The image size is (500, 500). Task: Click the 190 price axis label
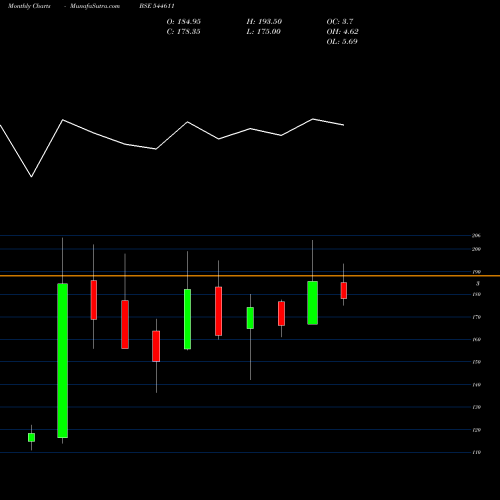pyautogui.click(x=476, y=272)
